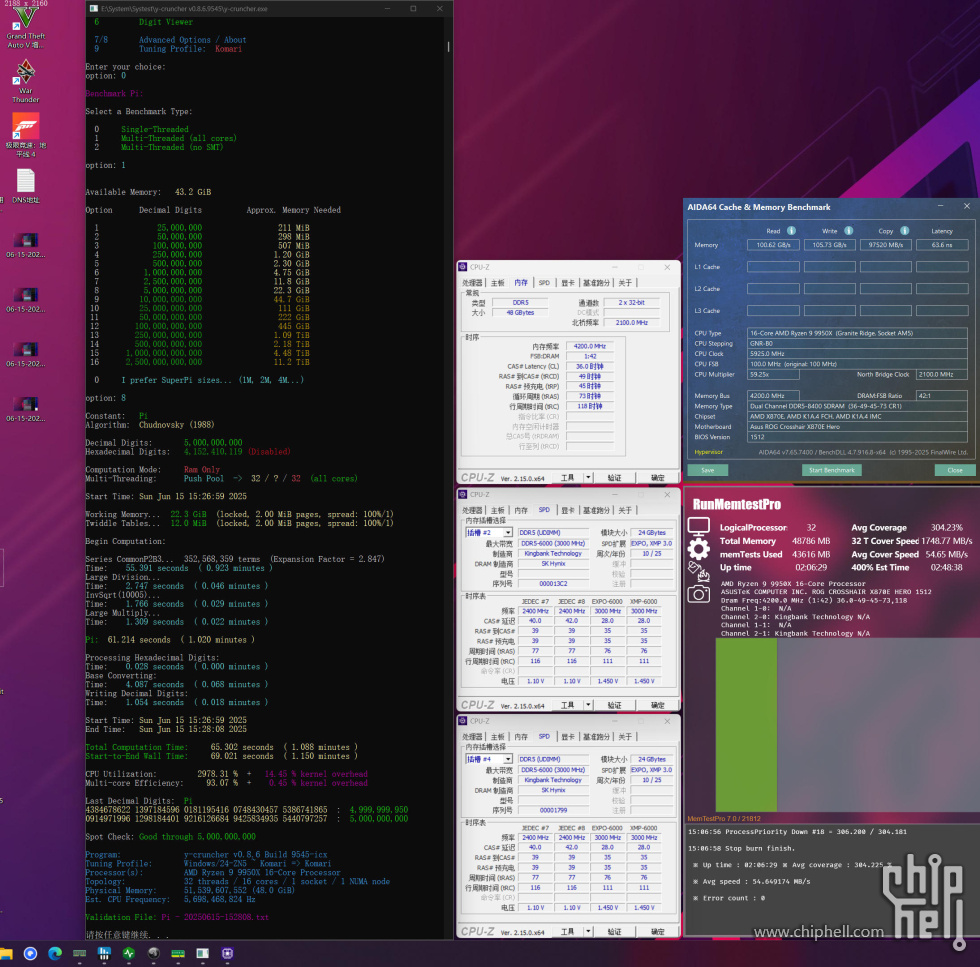Open the first 06-15-202 screenshot thumbnail on desktop
The height and width of the screenshot is (967, 980).
(x=26, y=245)
